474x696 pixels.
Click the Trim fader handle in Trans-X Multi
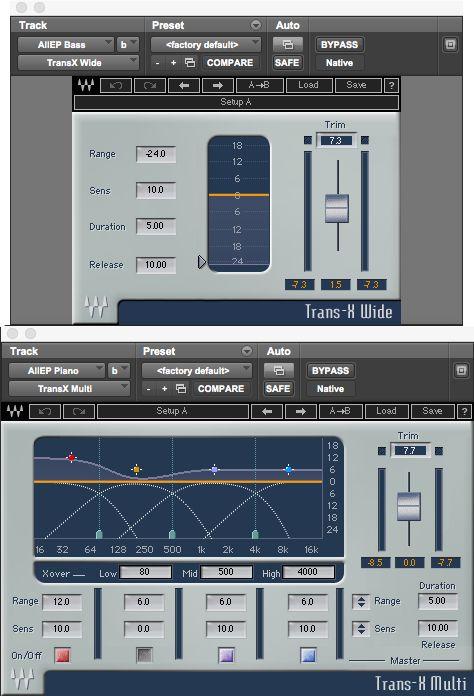409,506
